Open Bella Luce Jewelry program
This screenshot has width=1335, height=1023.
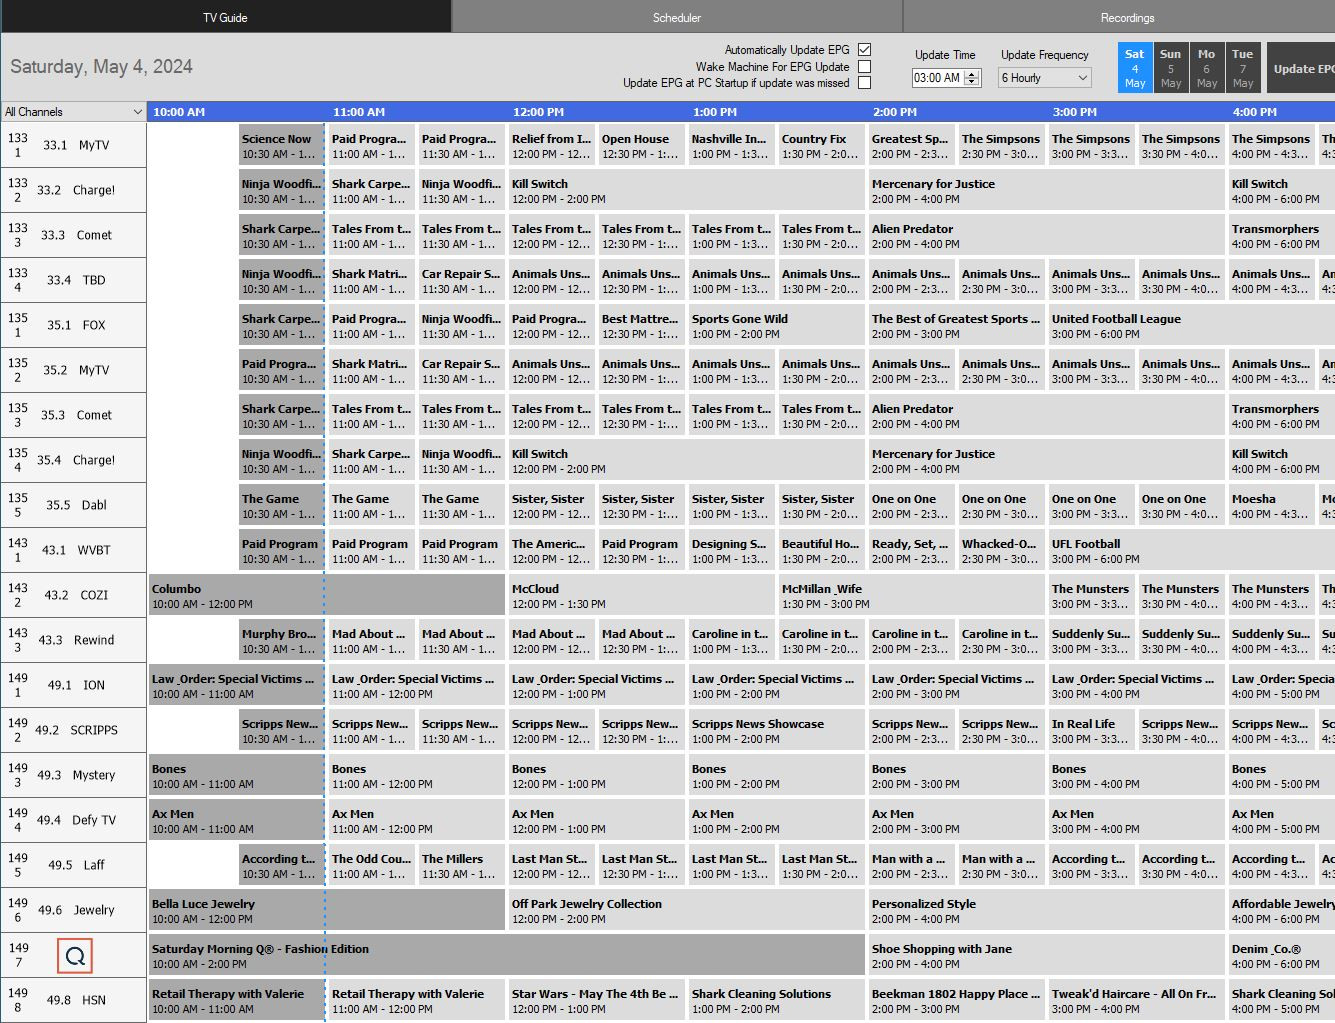(326, 910)
